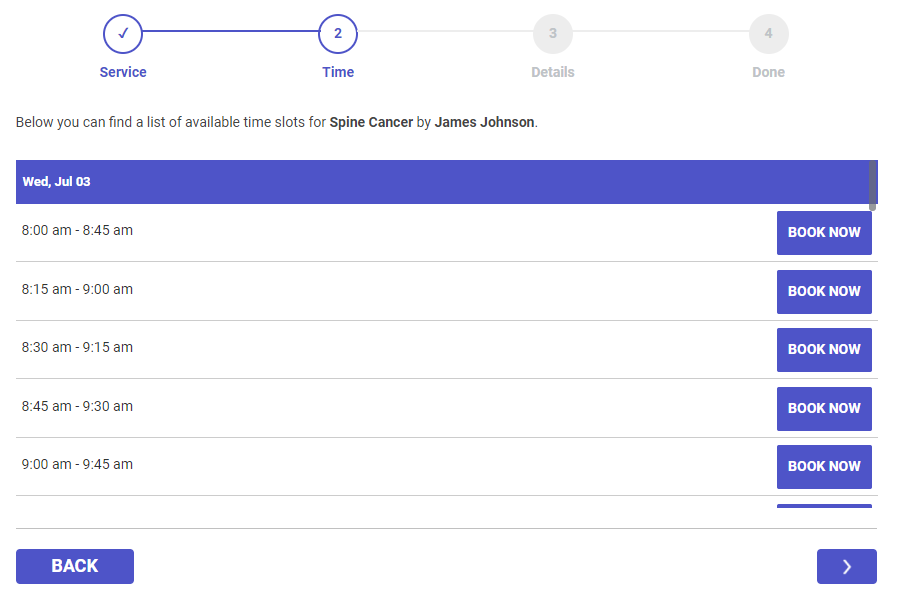
Task: Click the Wed, Jul 03 date header
Action: coord(56,182)
